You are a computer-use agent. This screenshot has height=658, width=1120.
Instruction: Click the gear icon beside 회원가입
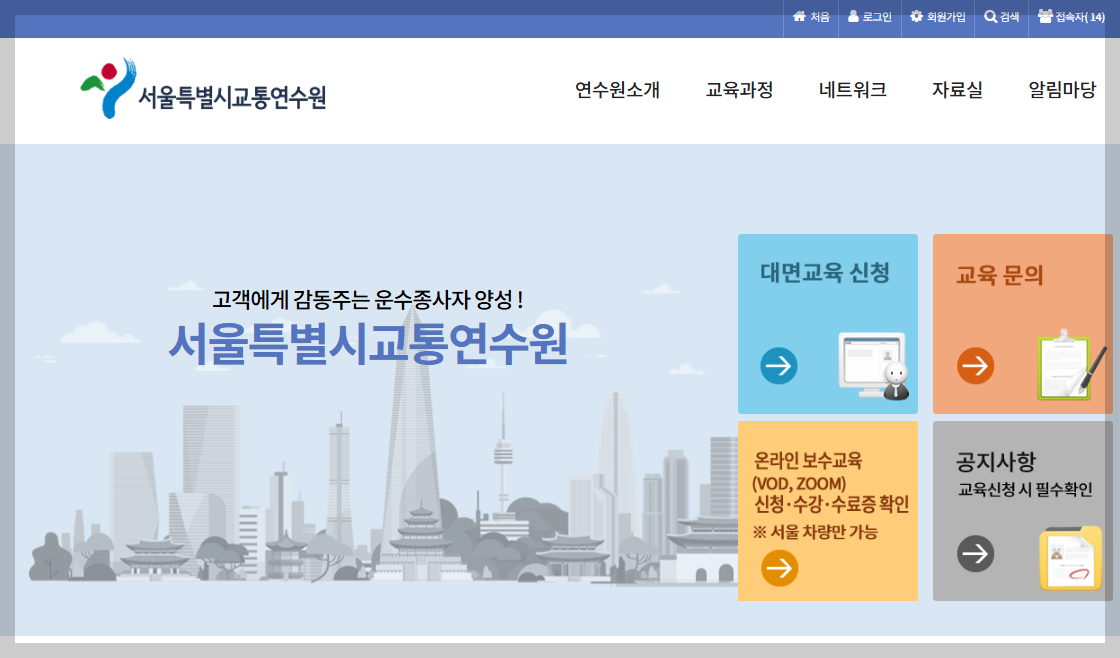point(916,16)
